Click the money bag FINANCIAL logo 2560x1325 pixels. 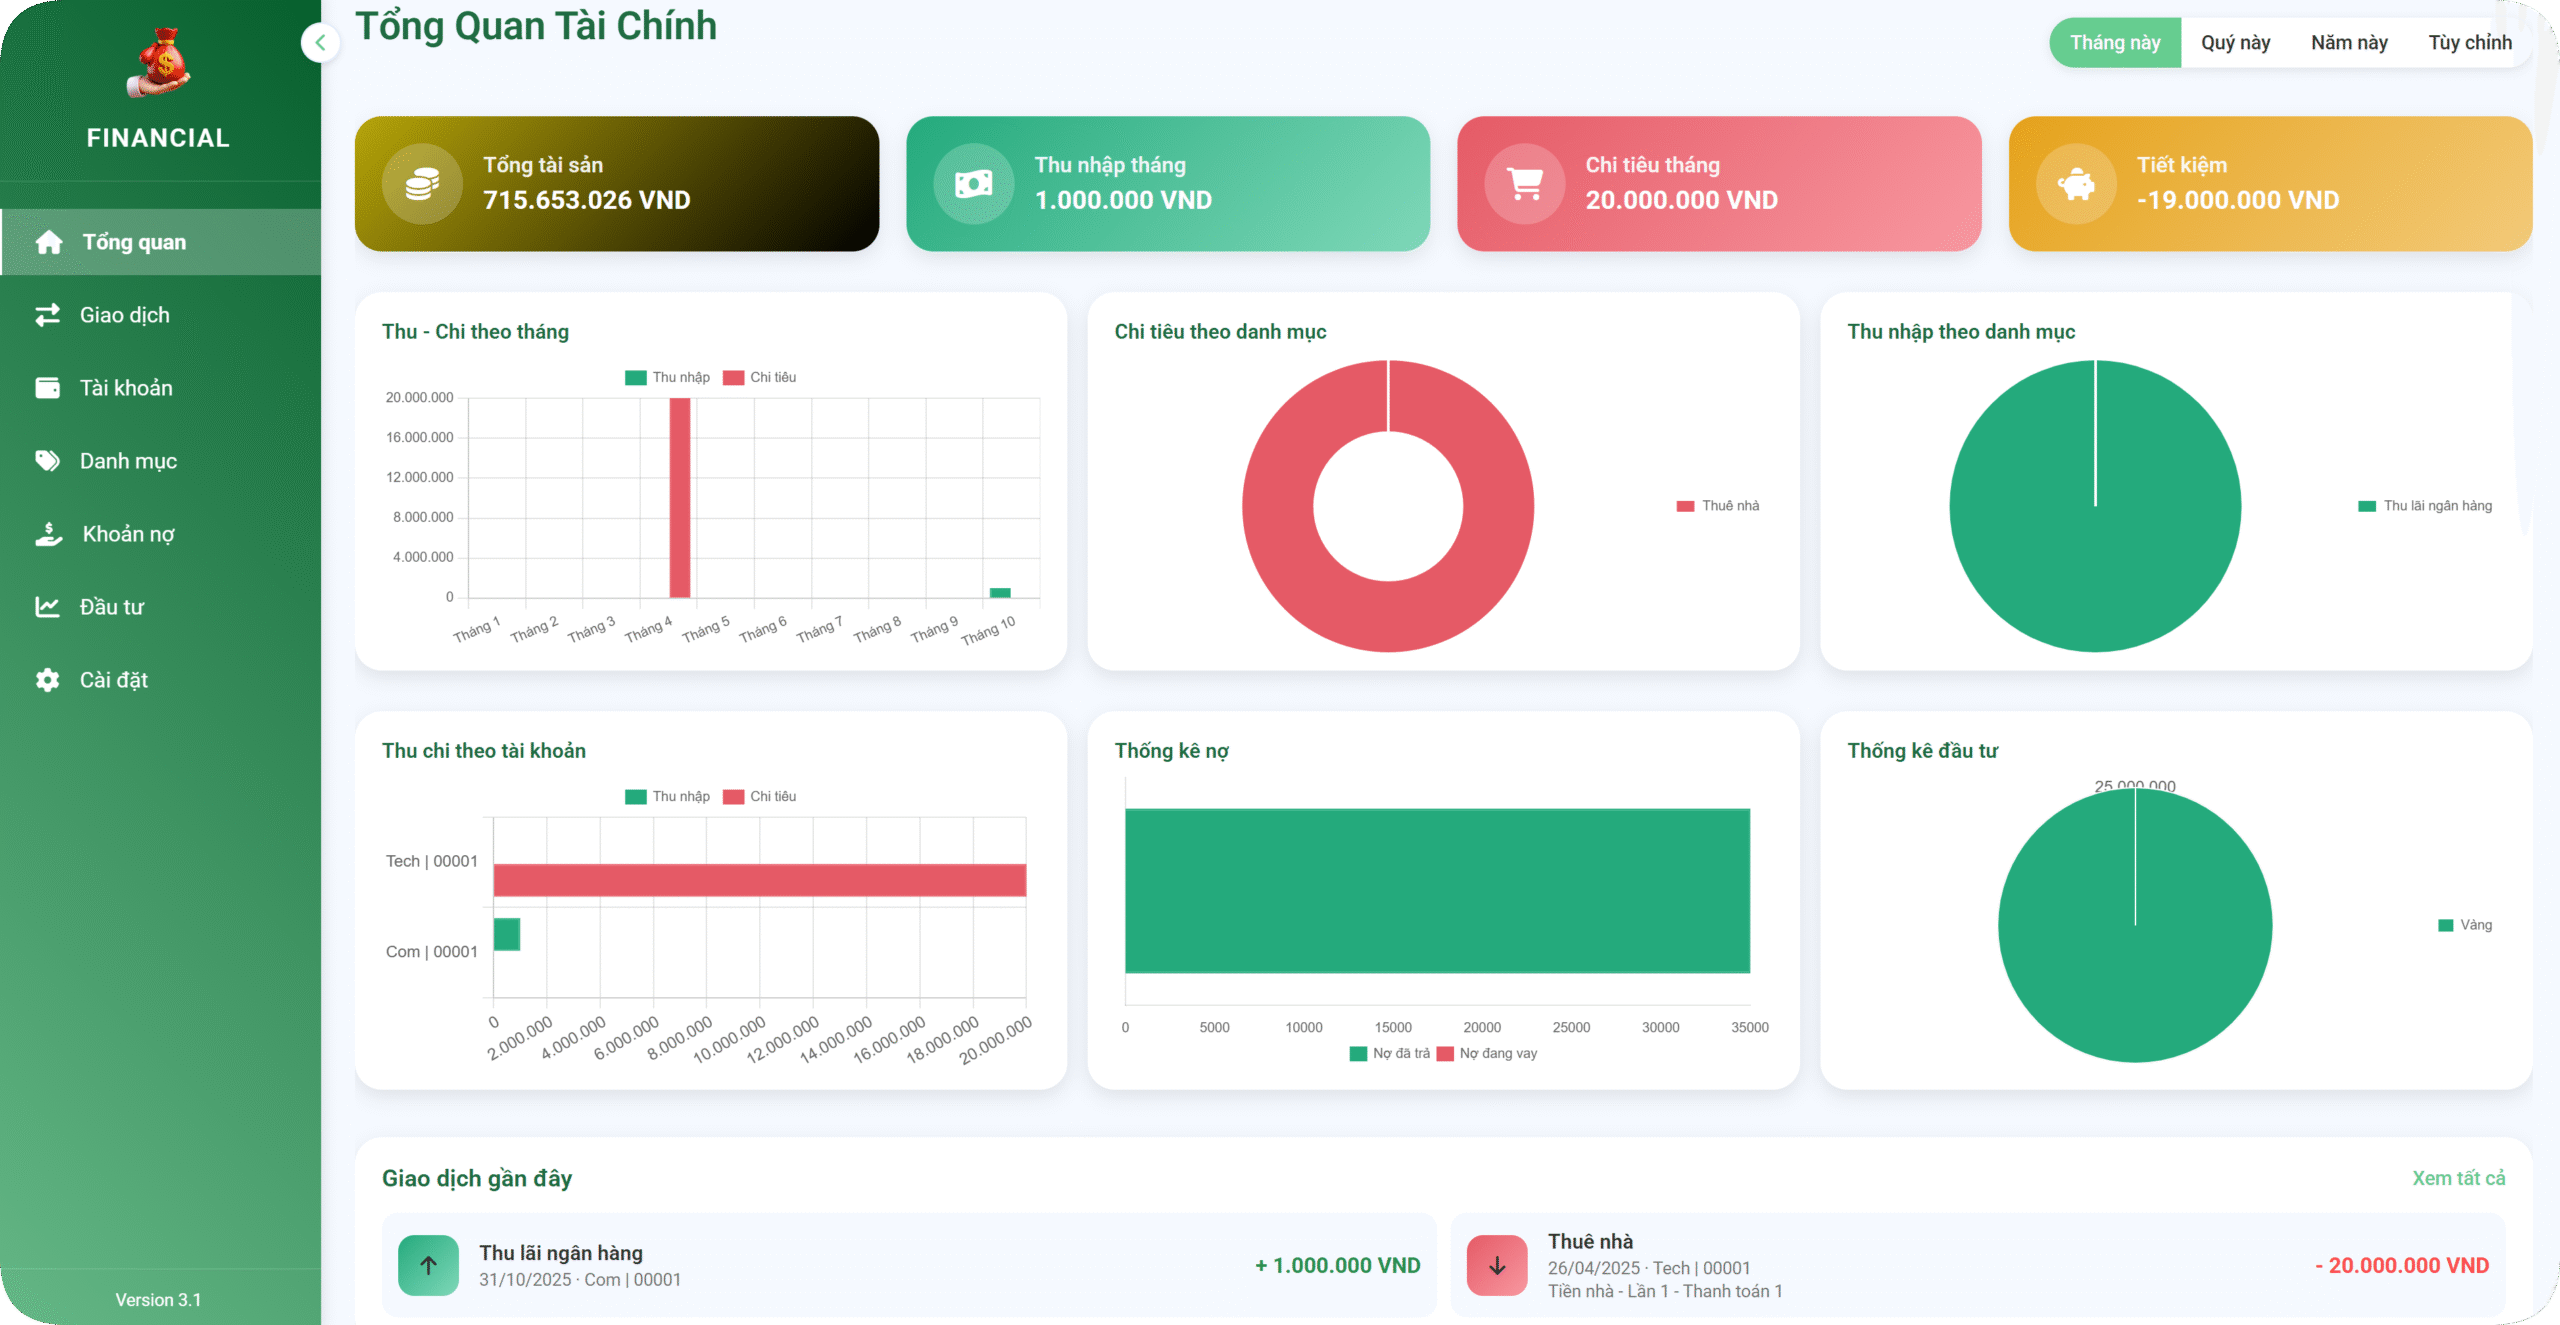(159, 62)
